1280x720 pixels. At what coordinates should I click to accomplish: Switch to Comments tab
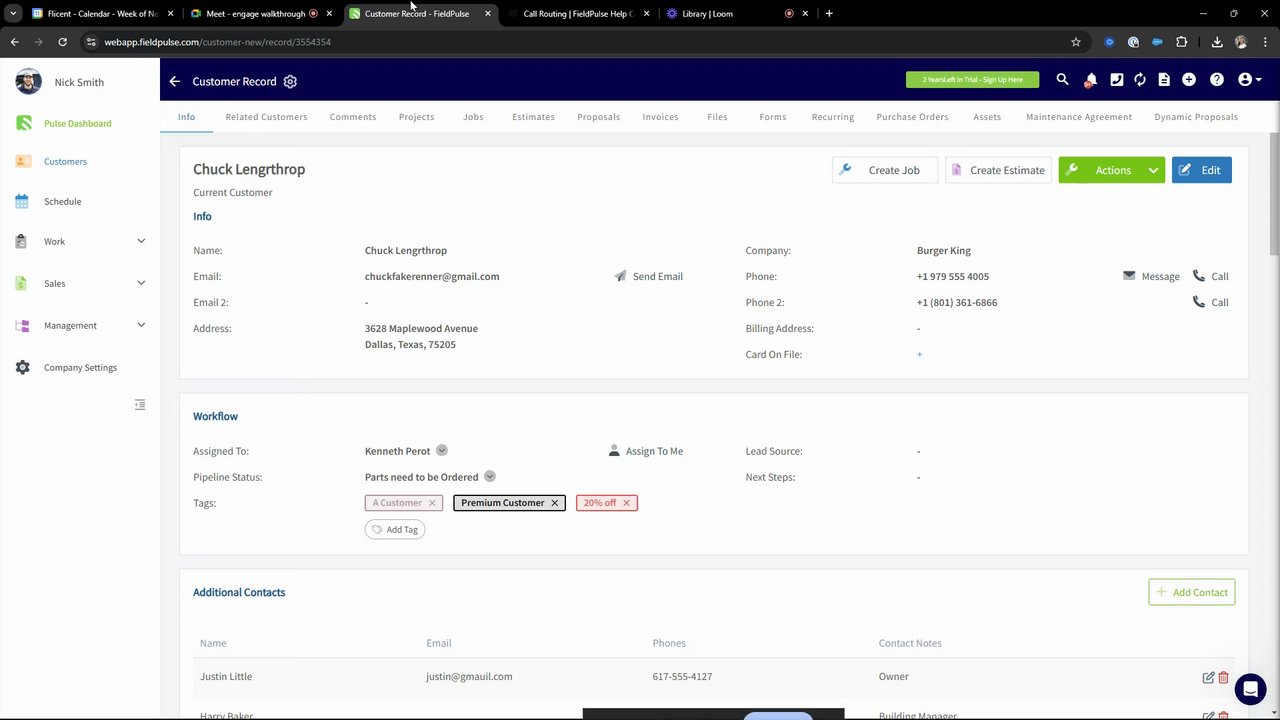[x=353, y=117]
